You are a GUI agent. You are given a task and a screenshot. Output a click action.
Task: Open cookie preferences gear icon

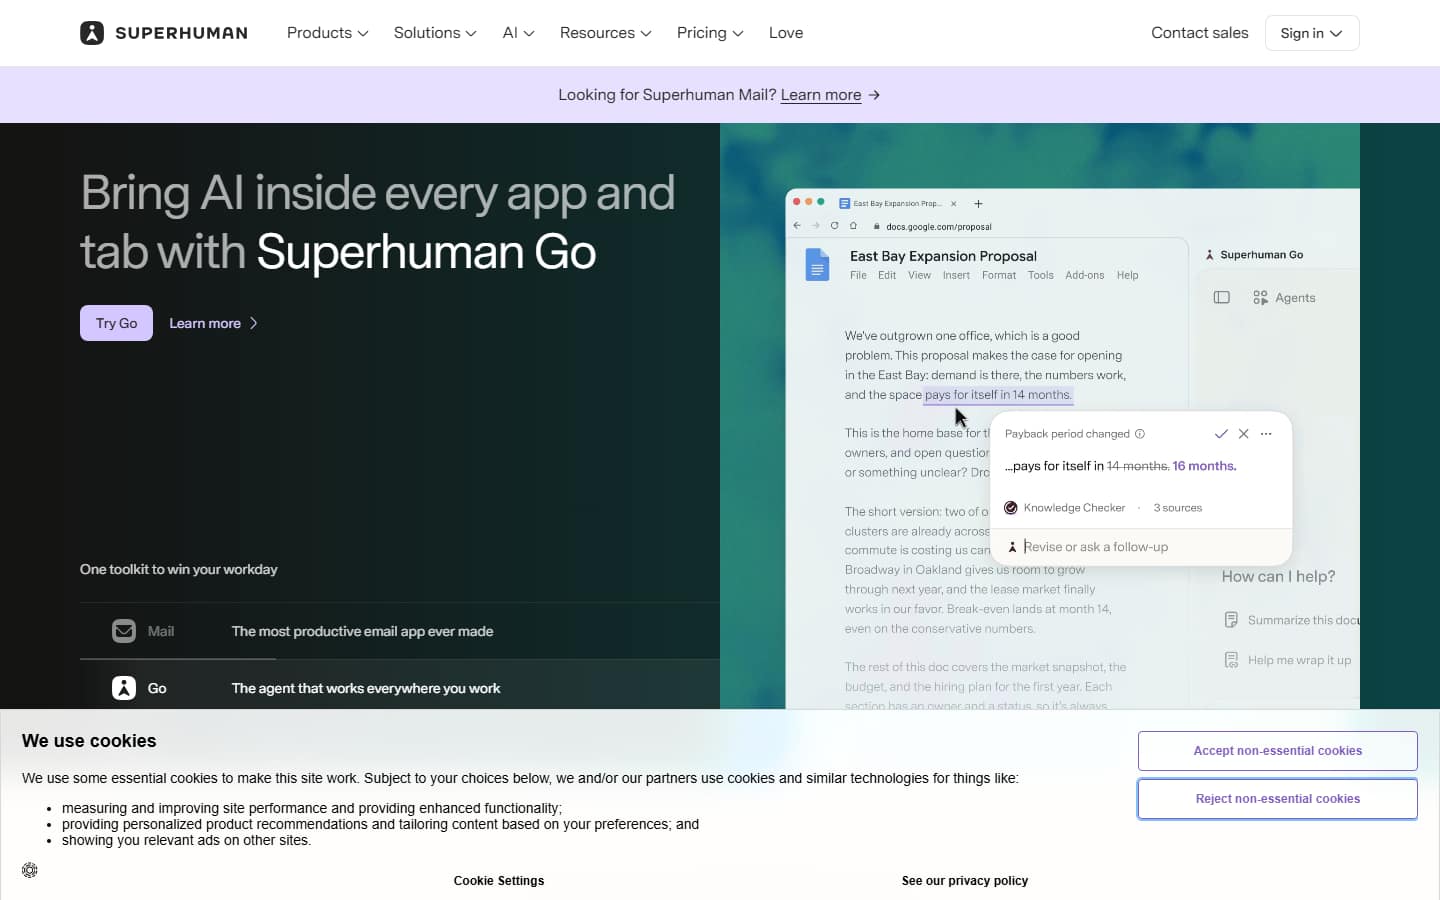(x=30, y=870)
